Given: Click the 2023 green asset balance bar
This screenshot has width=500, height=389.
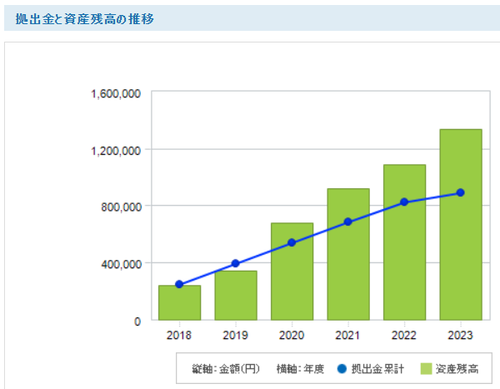Looking at the screenshot, I should click(x=461, y=225).
